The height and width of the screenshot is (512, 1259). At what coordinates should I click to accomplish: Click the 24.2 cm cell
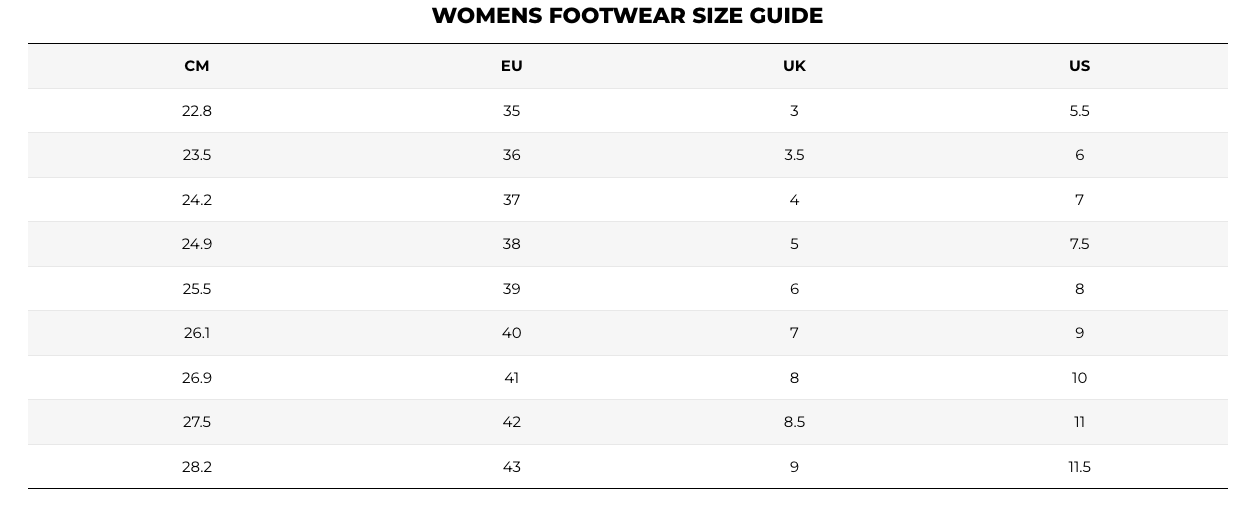coord(197,200)
